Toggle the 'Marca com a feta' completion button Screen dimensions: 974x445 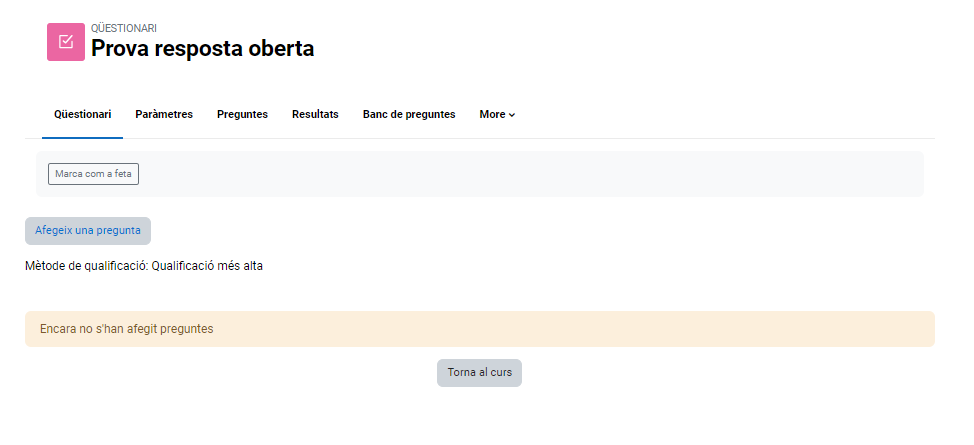pos(93,174)
